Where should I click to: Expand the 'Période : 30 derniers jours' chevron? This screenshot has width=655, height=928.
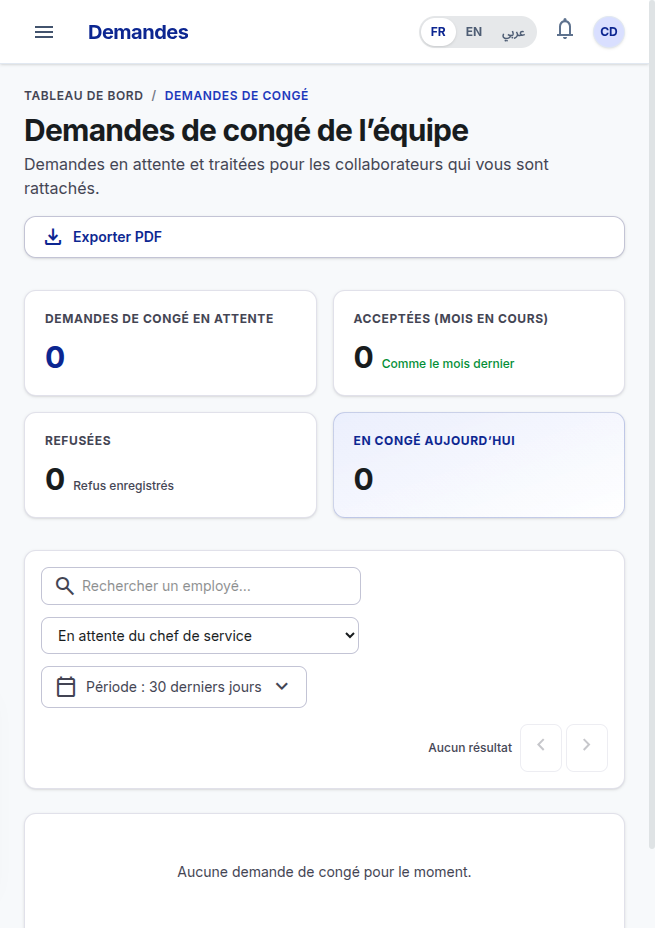click(x=282, y=687)
